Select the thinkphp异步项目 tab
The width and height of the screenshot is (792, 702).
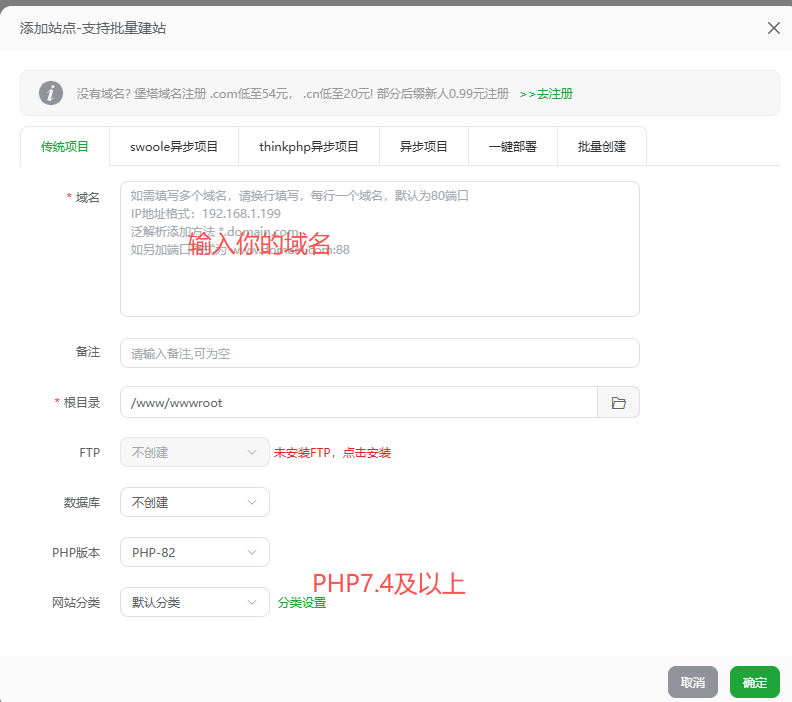308,146
